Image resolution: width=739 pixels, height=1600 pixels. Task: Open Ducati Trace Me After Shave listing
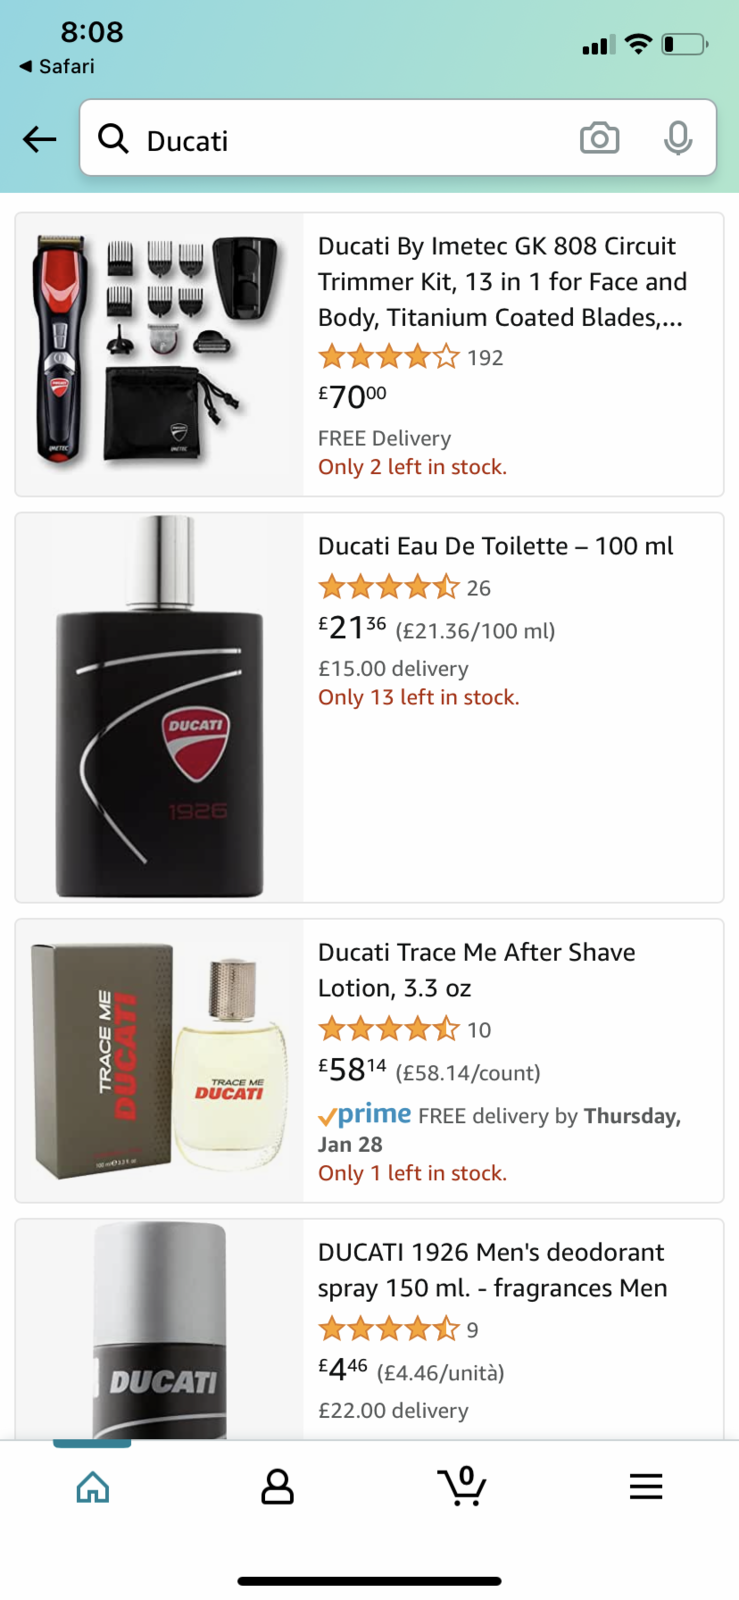tap(476, 969)
